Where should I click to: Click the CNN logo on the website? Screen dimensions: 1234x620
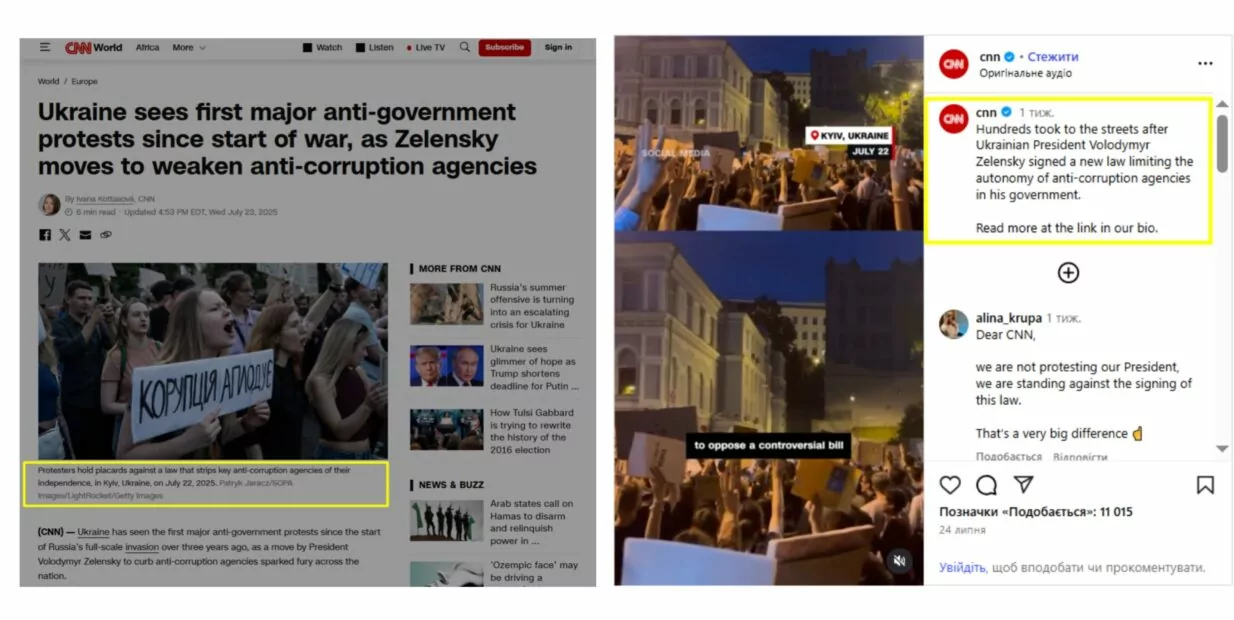click(x=78, y=47)
